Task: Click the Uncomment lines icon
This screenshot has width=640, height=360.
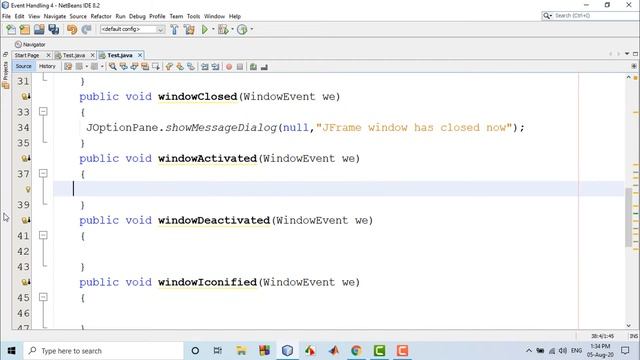Action: 264,67
